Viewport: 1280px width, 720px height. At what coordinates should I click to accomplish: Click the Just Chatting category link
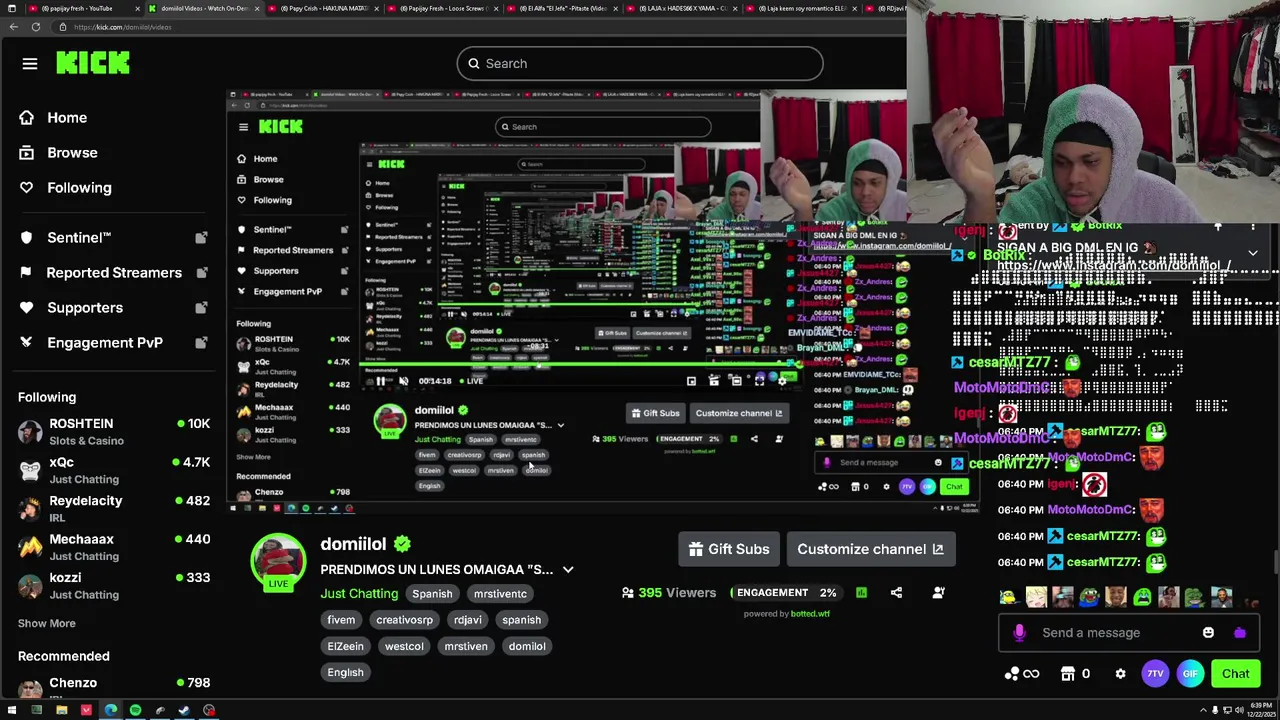tap(359, 594)
